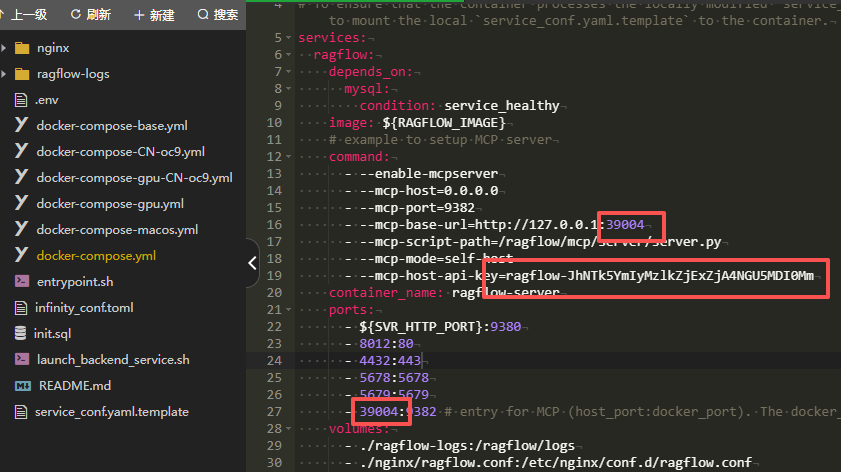
Task: Open service_conf.yaml.template file
Action: pos(111,412)
